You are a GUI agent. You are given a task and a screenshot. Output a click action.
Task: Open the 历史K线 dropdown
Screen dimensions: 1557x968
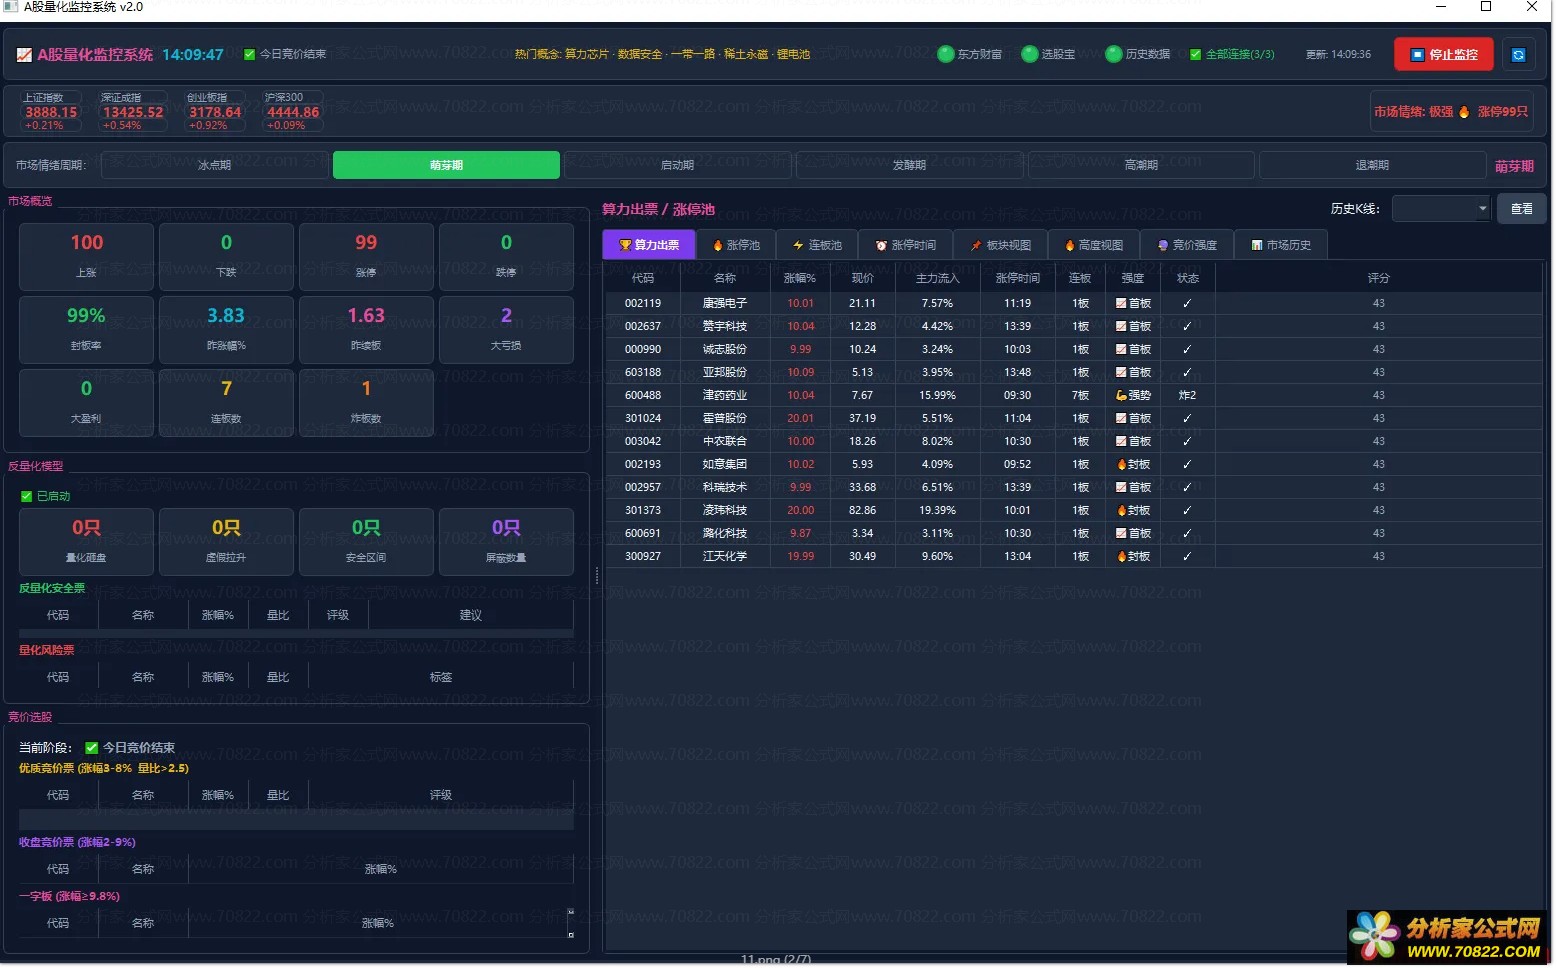pos(1441,208)
